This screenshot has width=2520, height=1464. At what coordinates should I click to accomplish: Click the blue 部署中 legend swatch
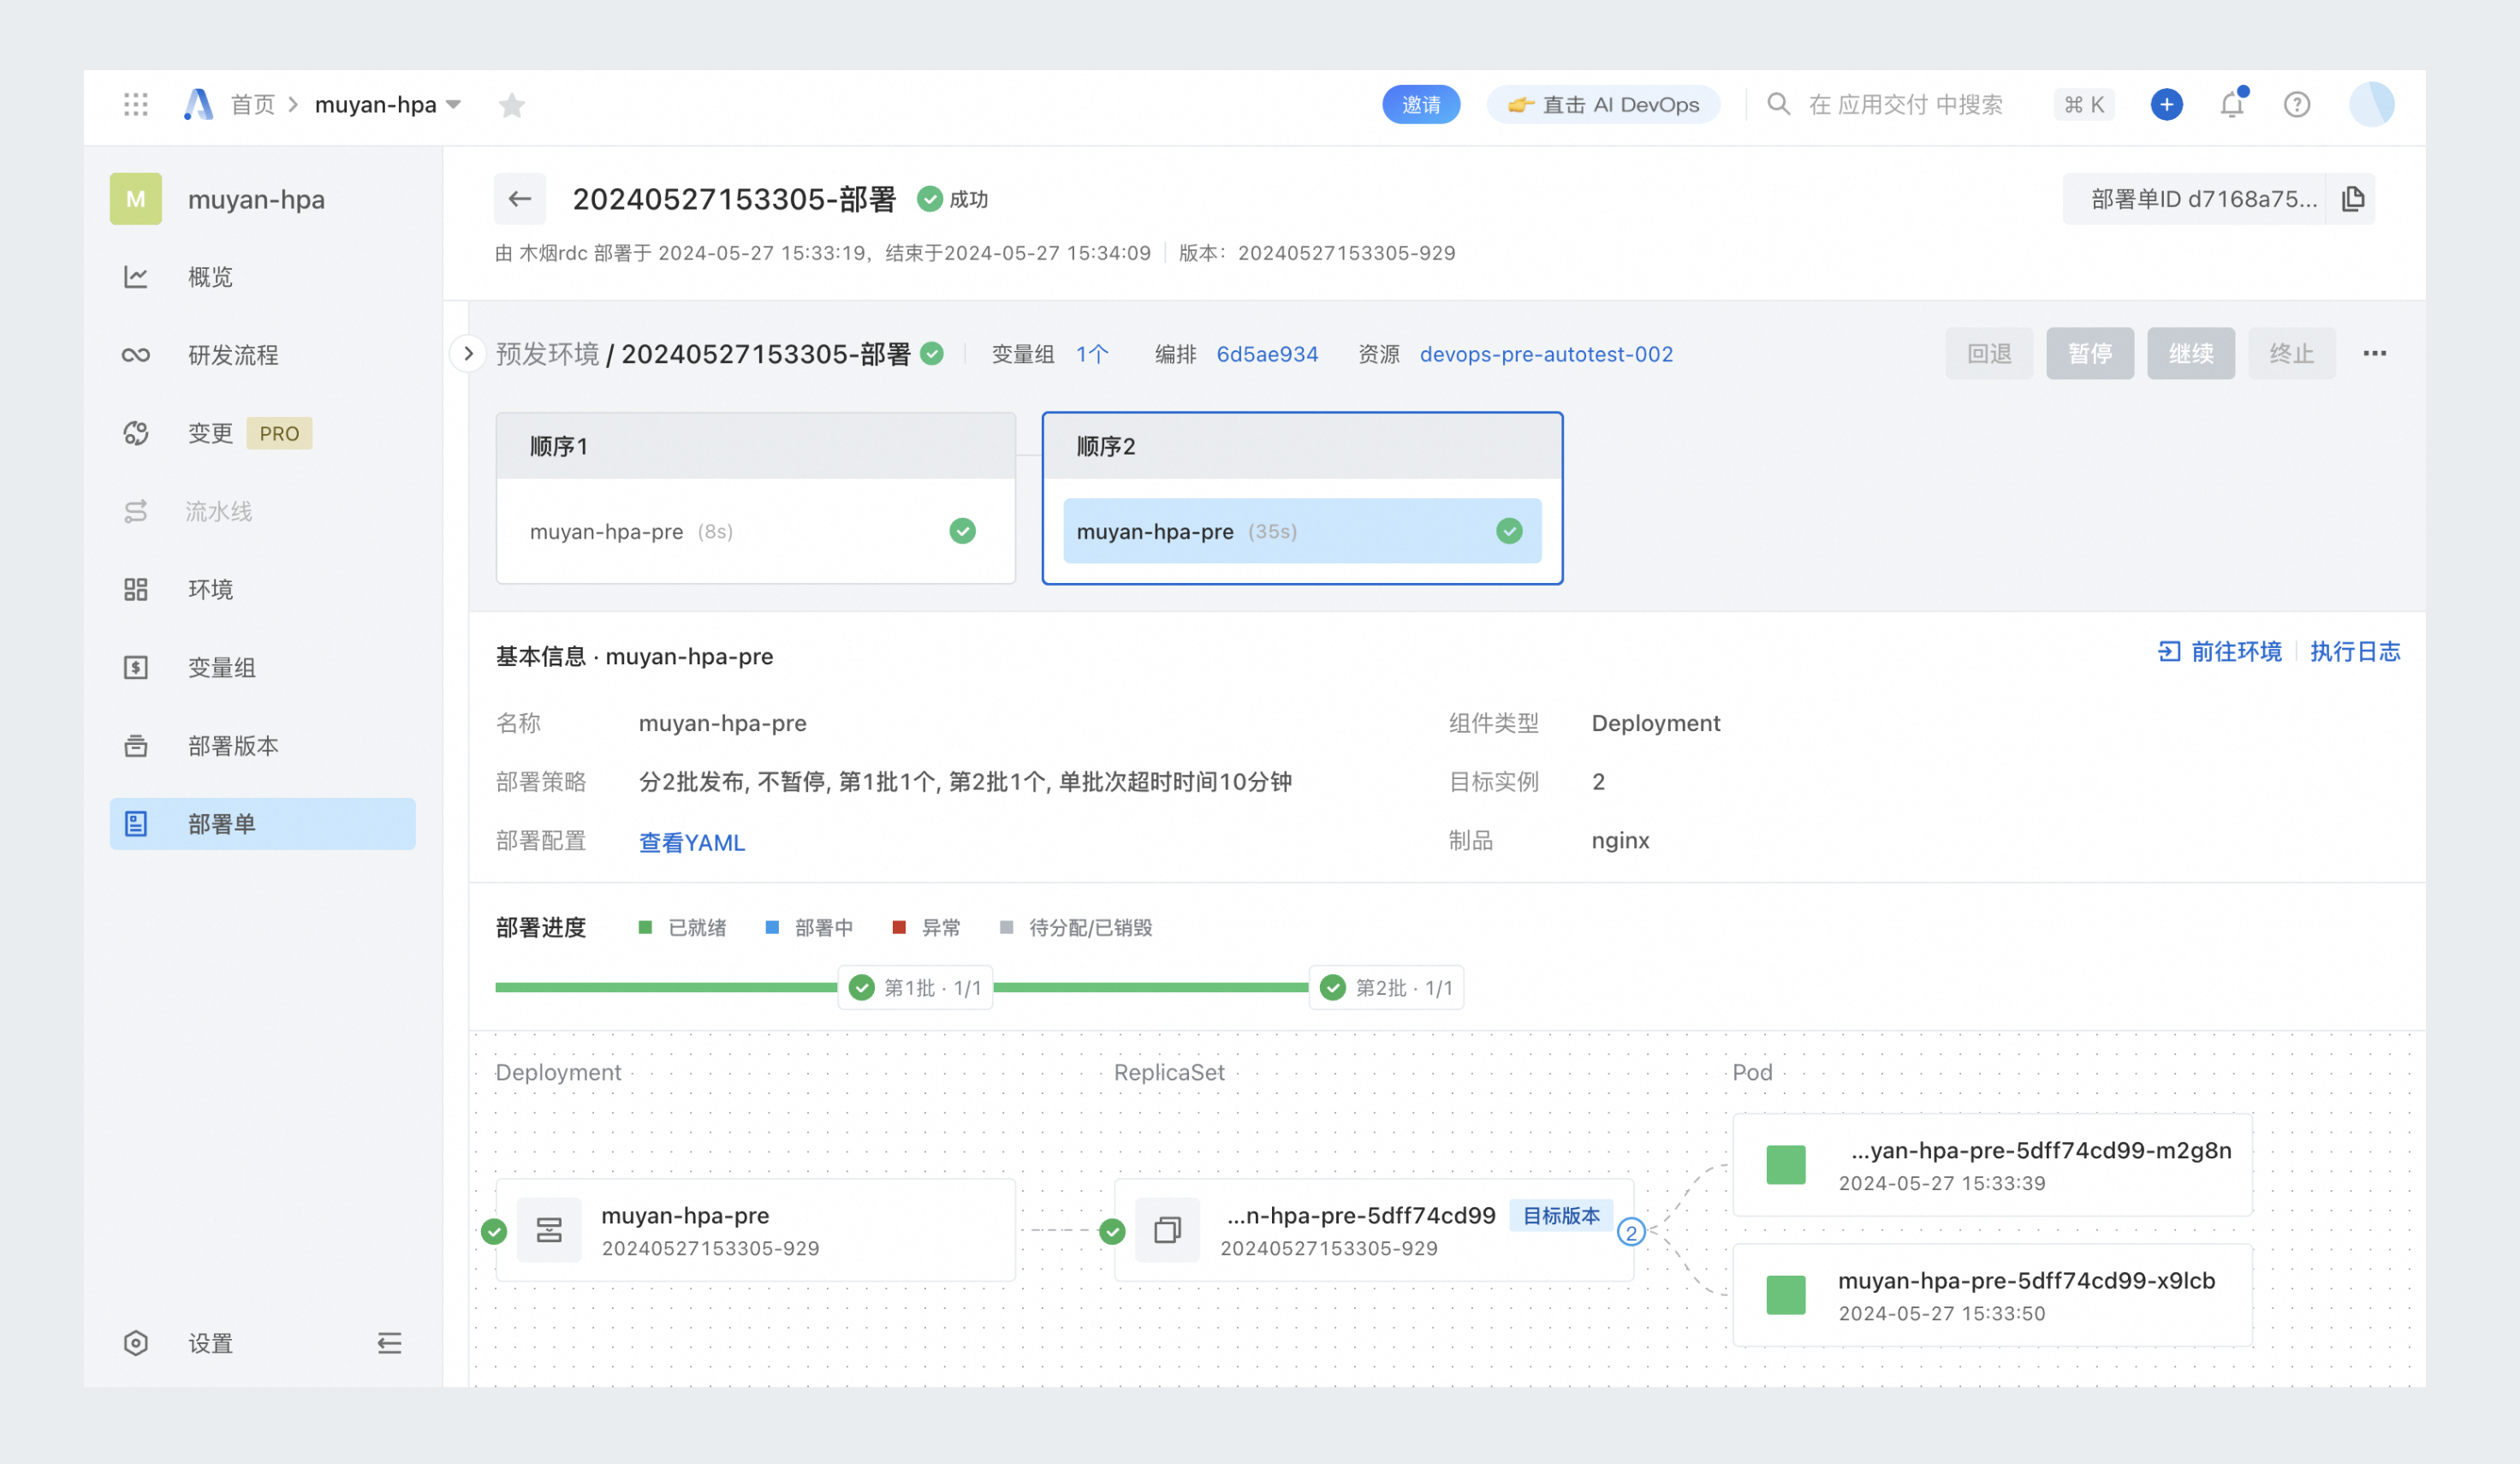(772, 928)
